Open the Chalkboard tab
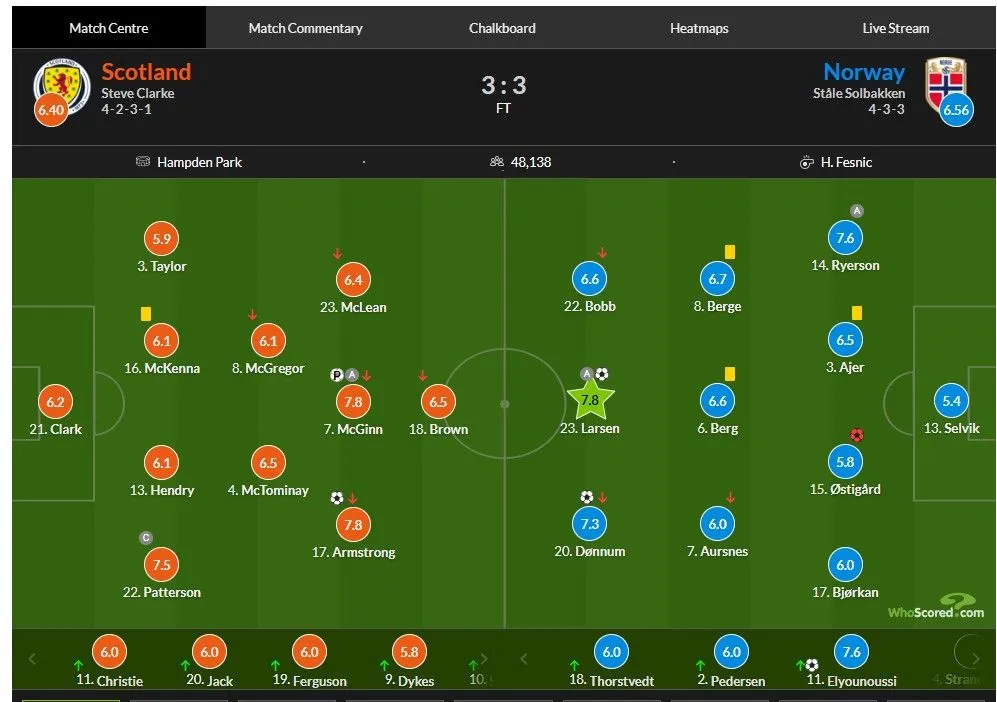Screen dimensions: 997x702 [502, 28]
